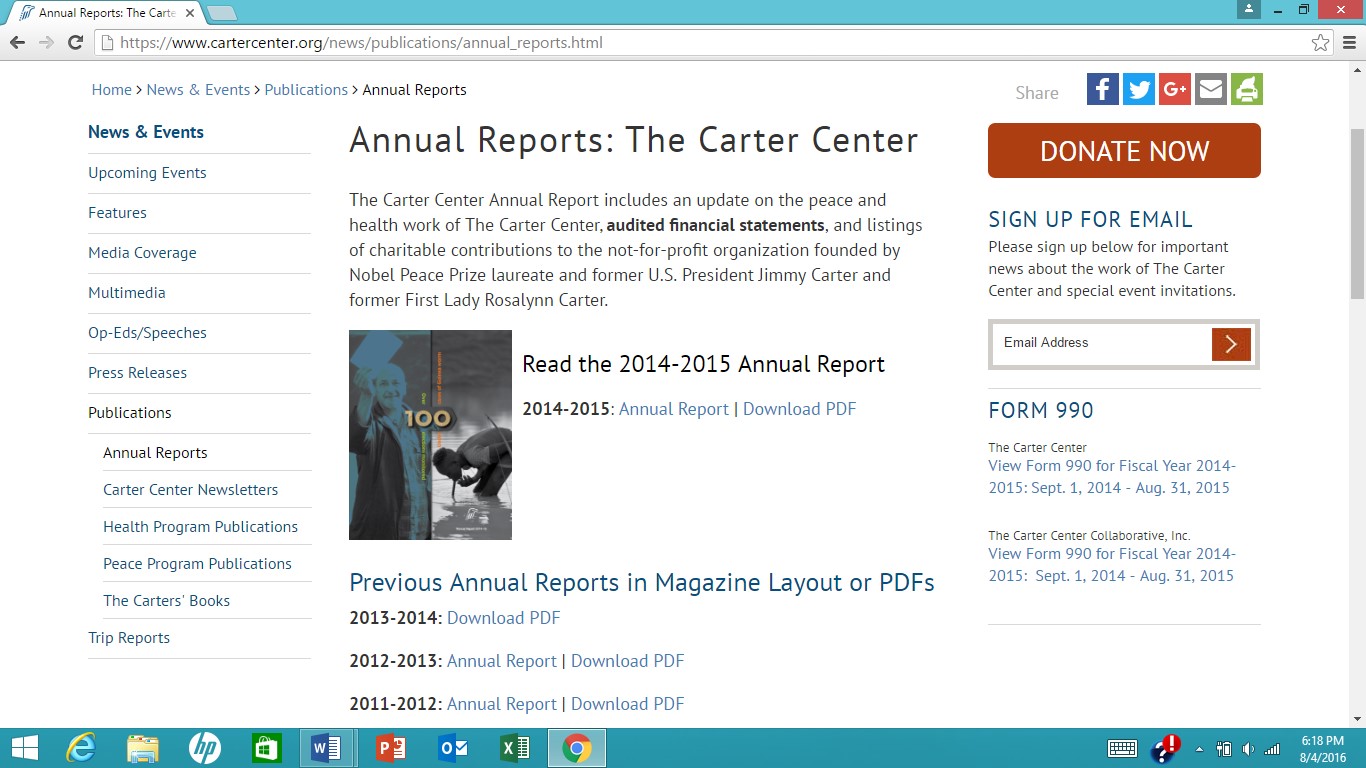Image resolution: width=1366 pixels, height=768 pixels.
Task: Open Features in sidebar
Action: click(117, 213)
